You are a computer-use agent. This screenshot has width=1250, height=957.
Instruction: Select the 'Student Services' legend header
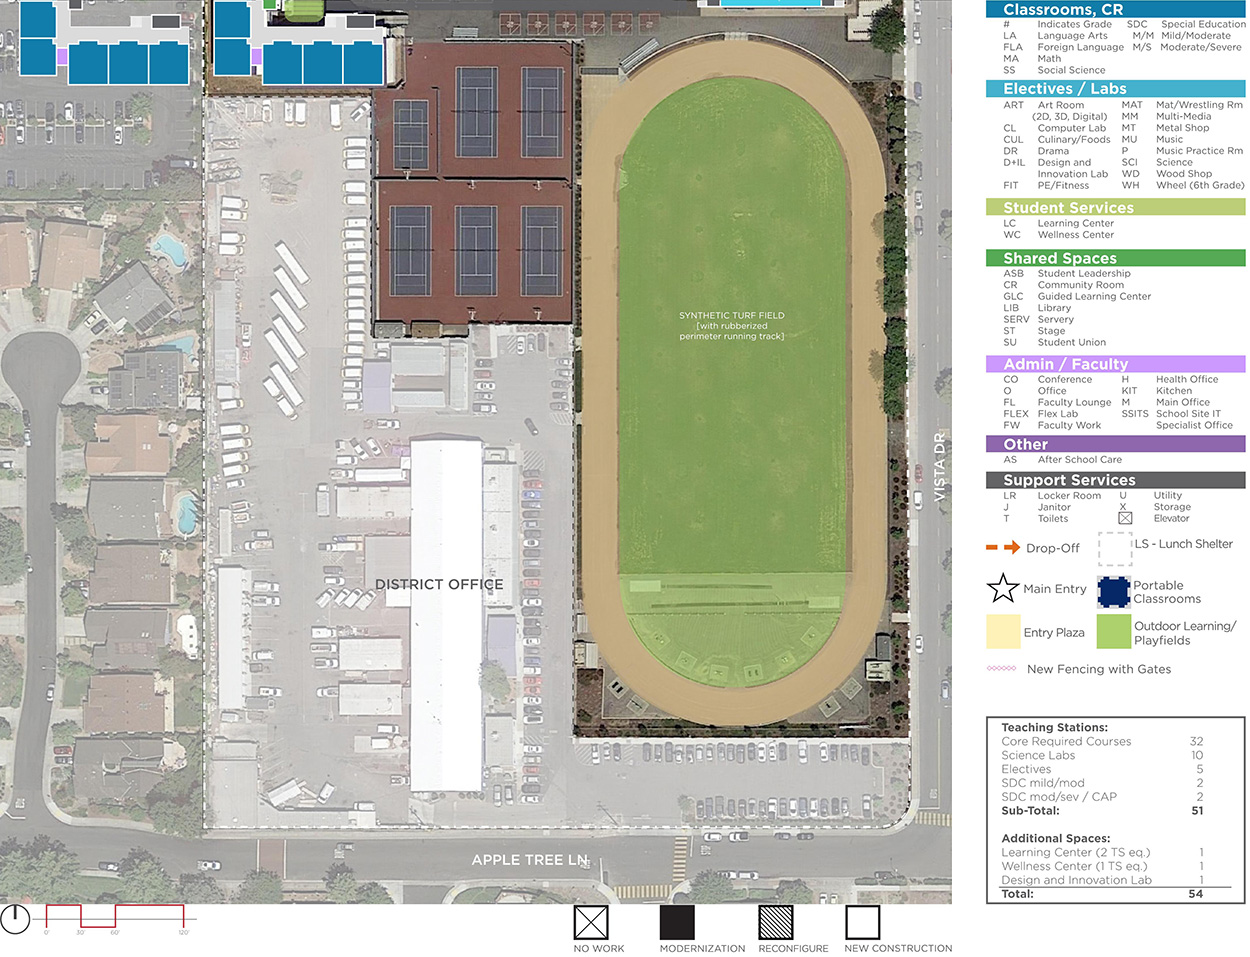click(x=1115, y=208)
